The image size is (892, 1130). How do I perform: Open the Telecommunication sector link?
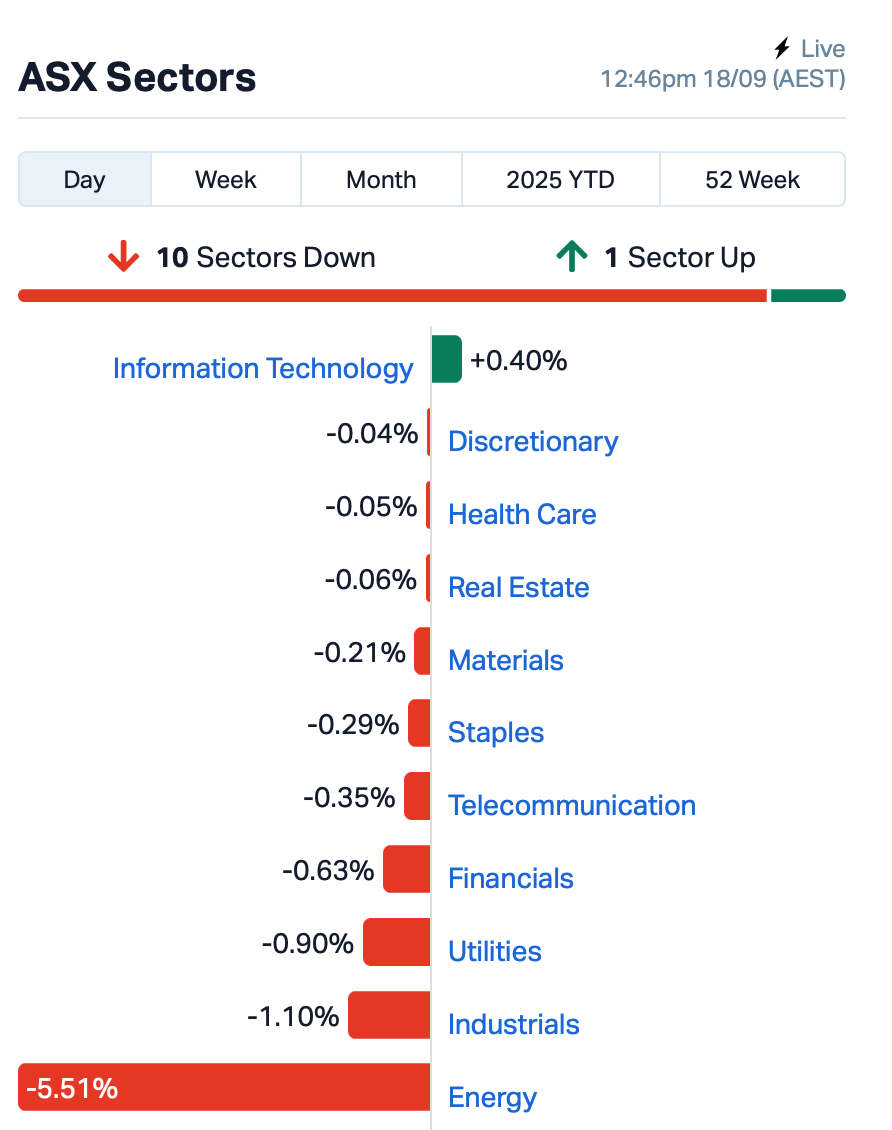tap(572, 805)
